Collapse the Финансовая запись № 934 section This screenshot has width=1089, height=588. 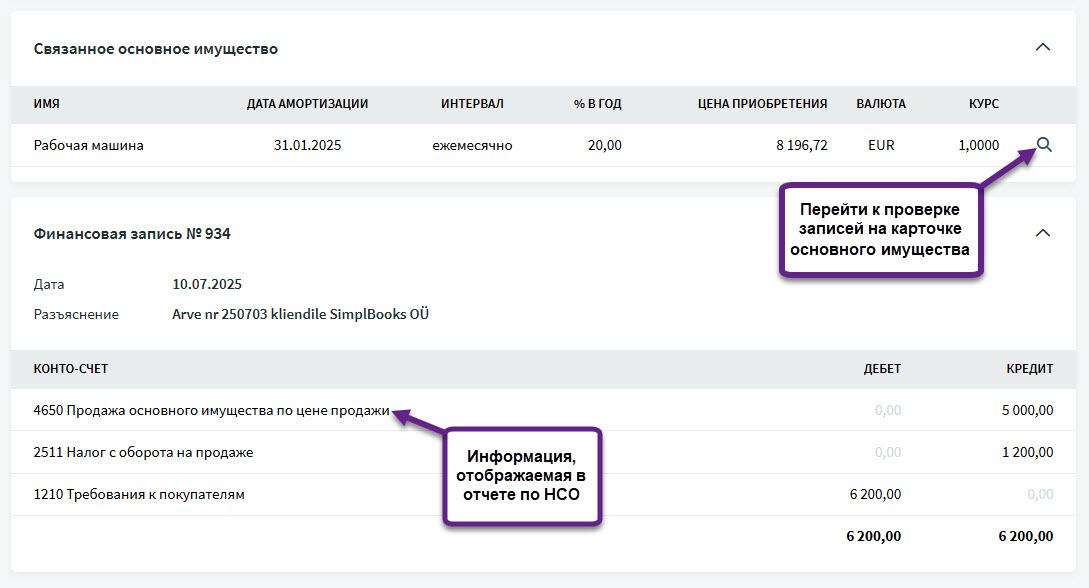coord(1043,233)
